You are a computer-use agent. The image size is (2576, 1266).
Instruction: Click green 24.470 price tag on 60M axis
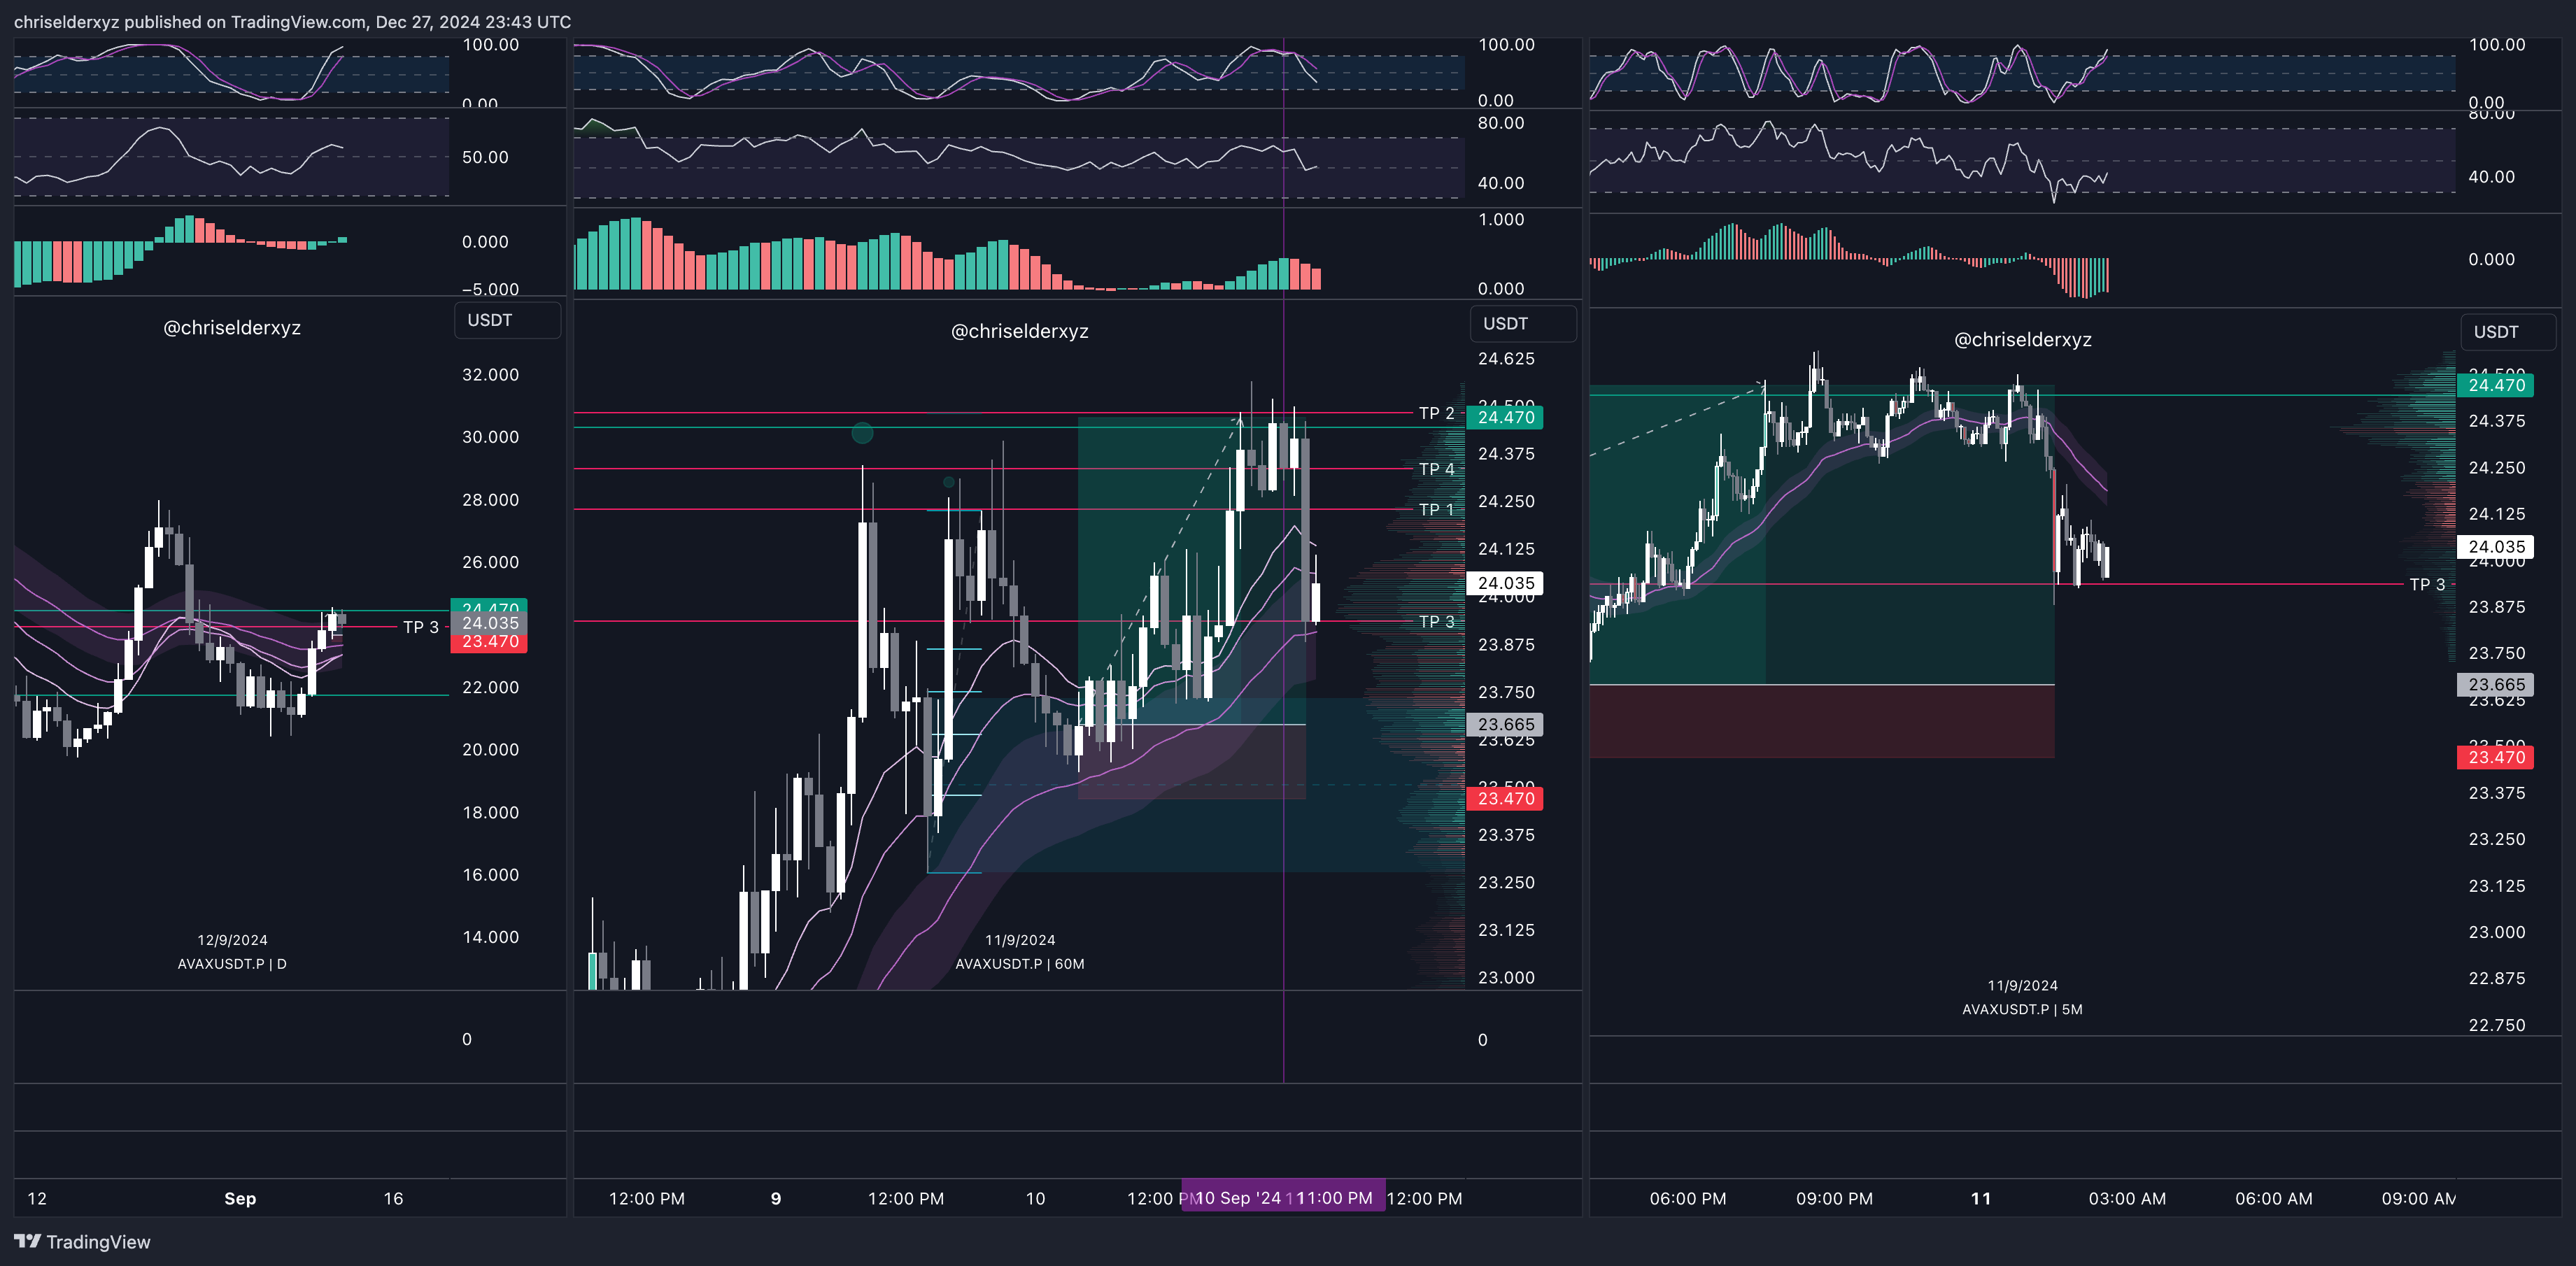[1505, 418]
